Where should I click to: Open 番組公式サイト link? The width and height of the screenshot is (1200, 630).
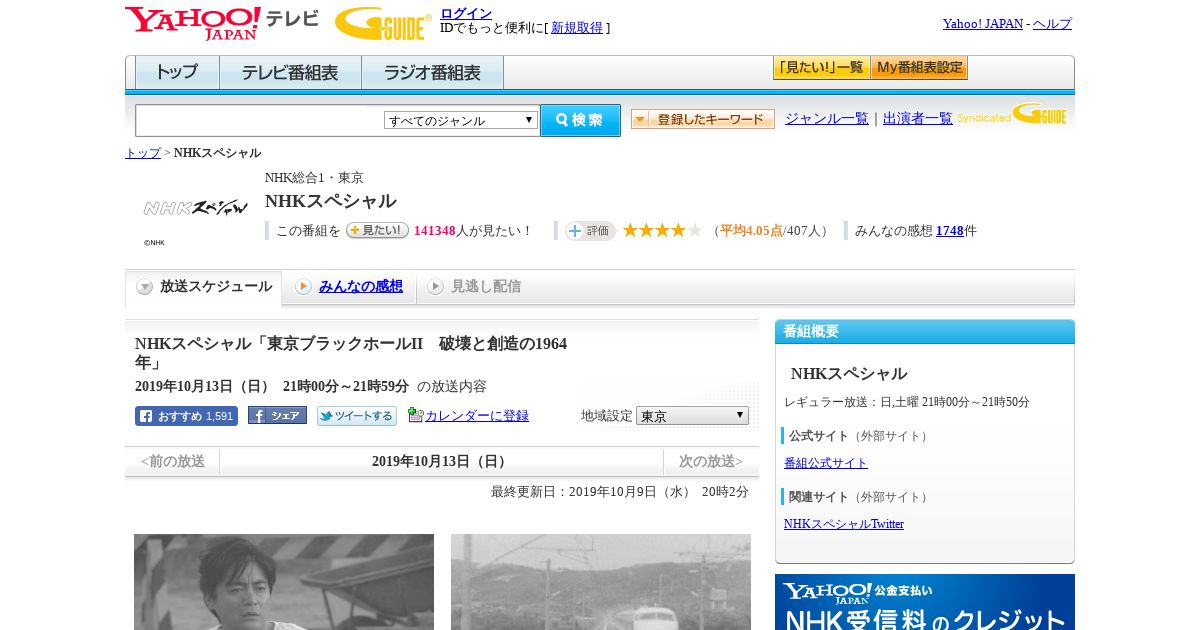point(826,463)
